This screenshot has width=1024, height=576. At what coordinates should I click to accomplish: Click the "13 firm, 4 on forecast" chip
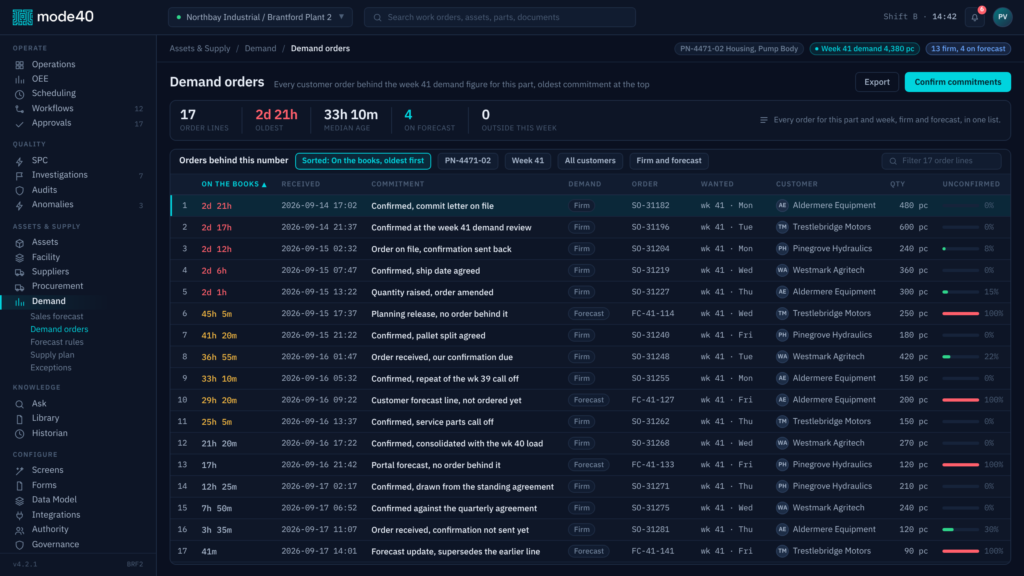[968, 48]
